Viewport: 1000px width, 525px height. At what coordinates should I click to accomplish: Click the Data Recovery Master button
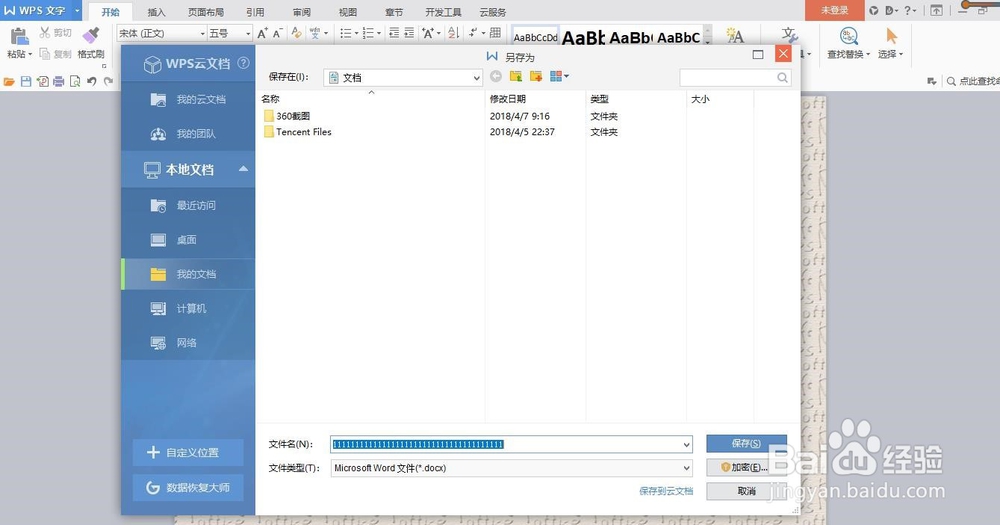188,487
